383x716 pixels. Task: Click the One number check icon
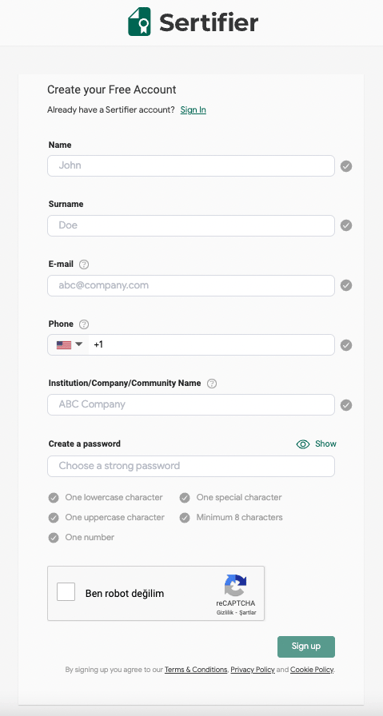[54, 538]
